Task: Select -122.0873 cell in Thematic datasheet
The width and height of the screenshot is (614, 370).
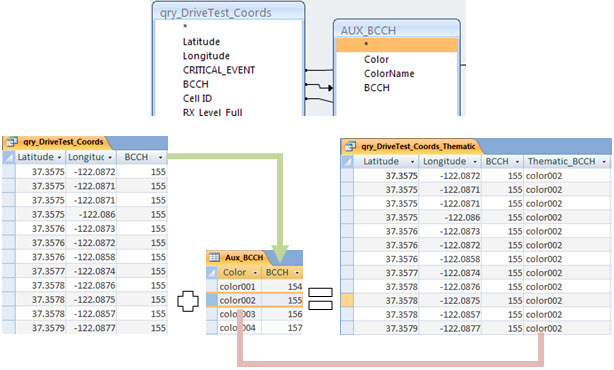Action: [450, 231]
